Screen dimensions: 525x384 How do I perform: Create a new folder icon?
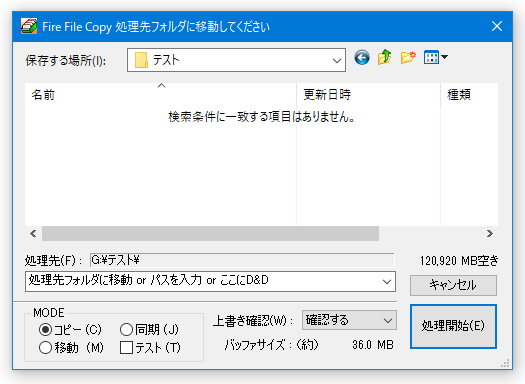pyautogui.click(x=408, y=58)
